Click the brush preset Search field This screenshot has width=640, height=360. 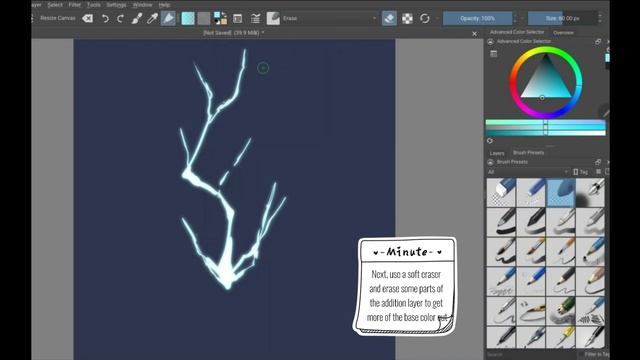pyautogui.click(x=531, y=355)
